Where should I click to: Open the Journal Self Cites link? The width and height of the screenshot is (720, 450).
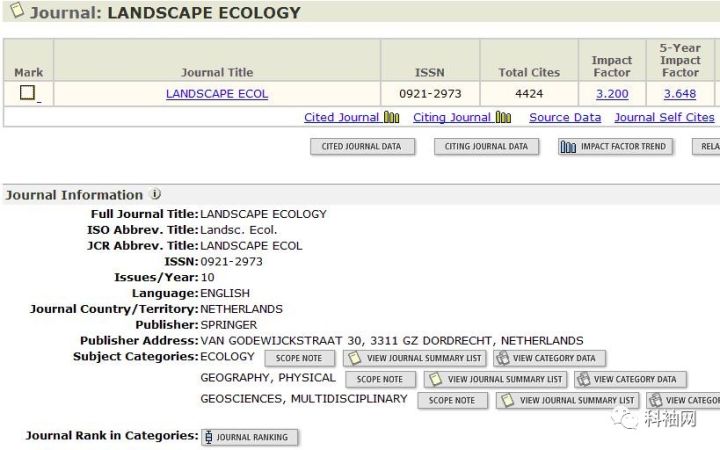tap(664, 117)
